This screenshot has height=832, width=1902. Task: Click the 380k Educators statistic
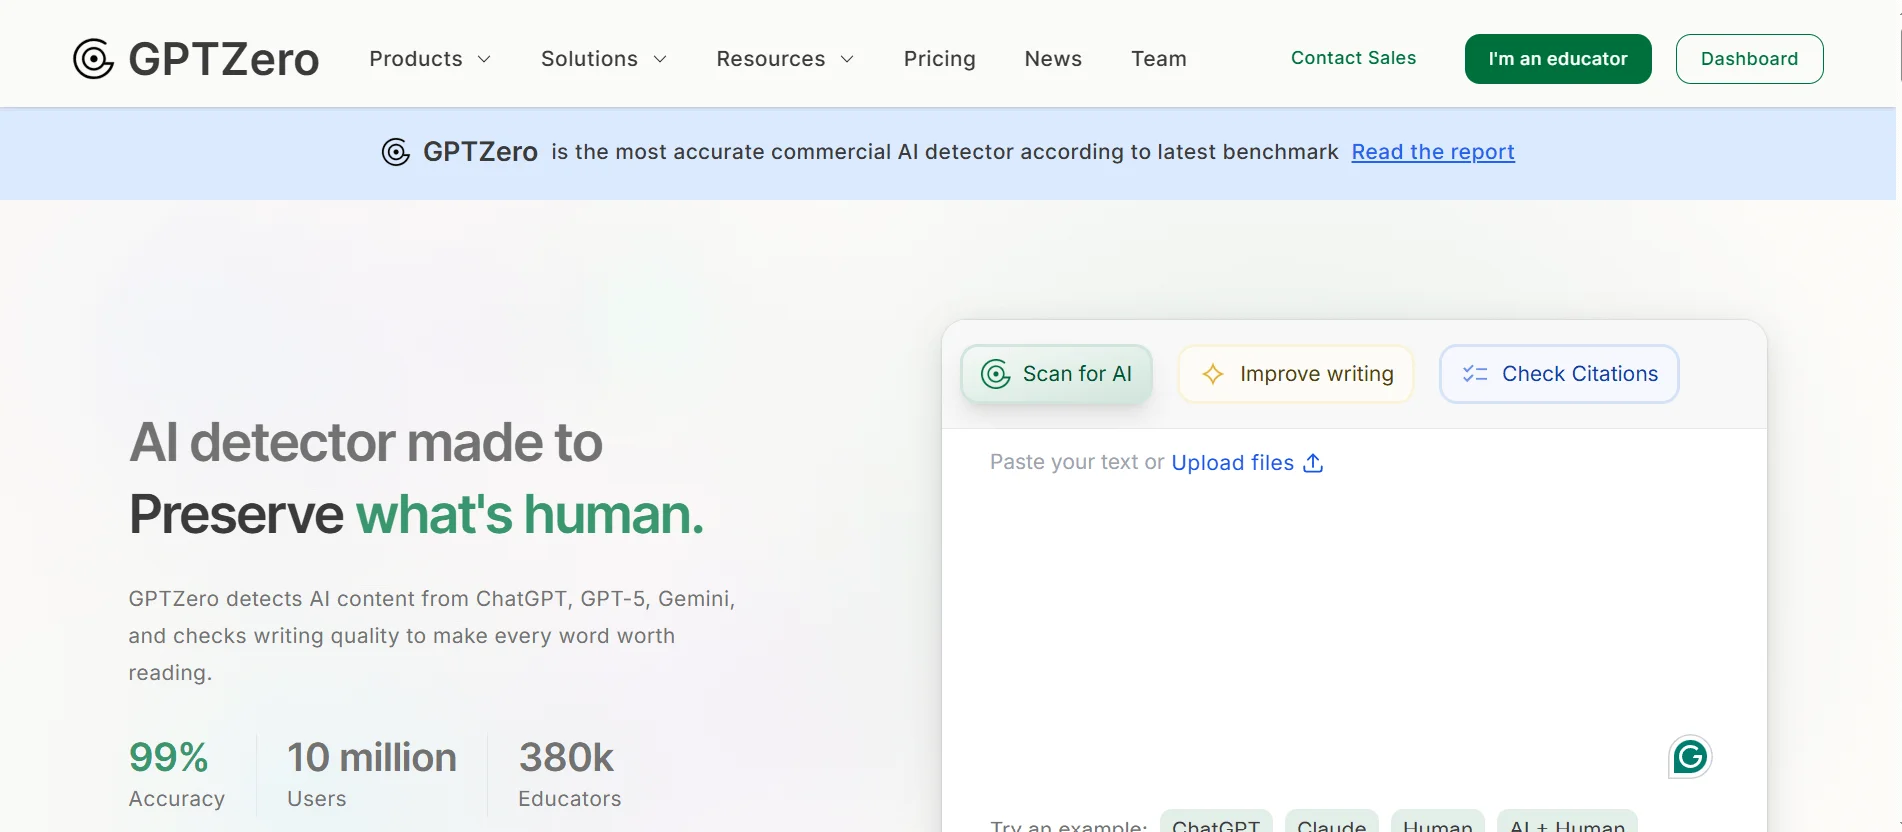point(569,774)
